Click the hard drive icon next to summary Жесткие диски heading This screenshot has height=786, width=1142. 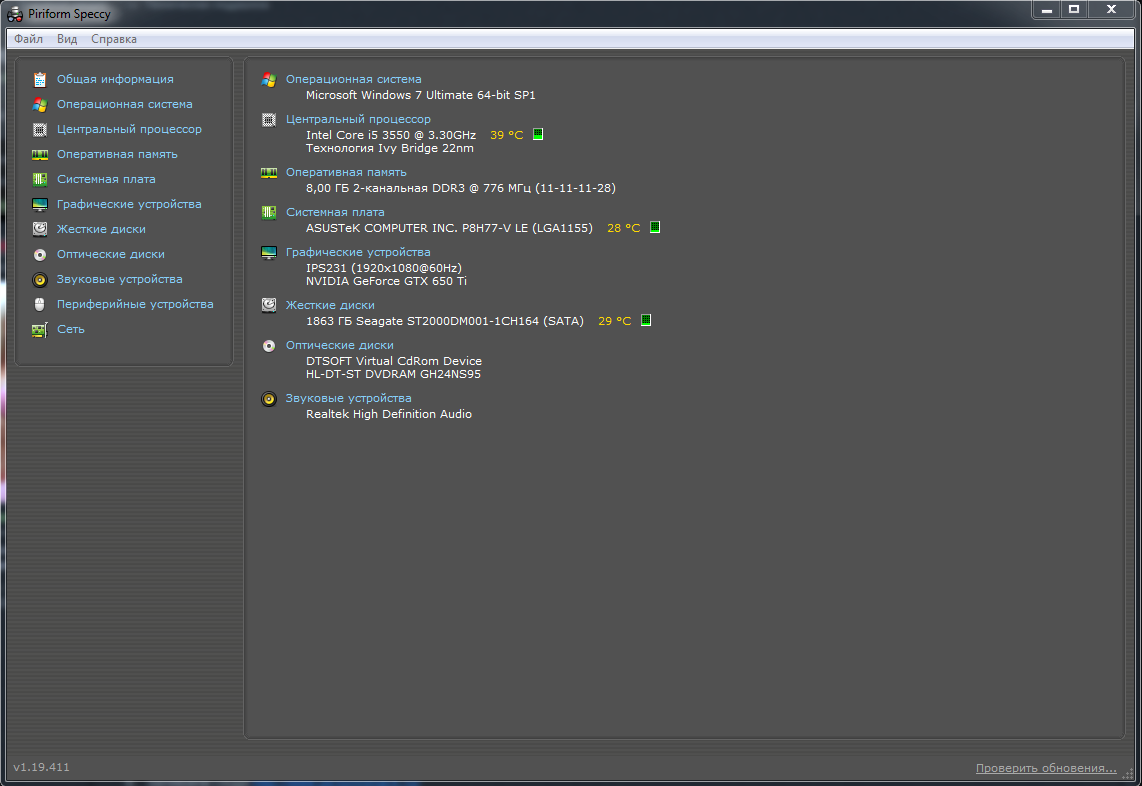click(x=269, y=305)
